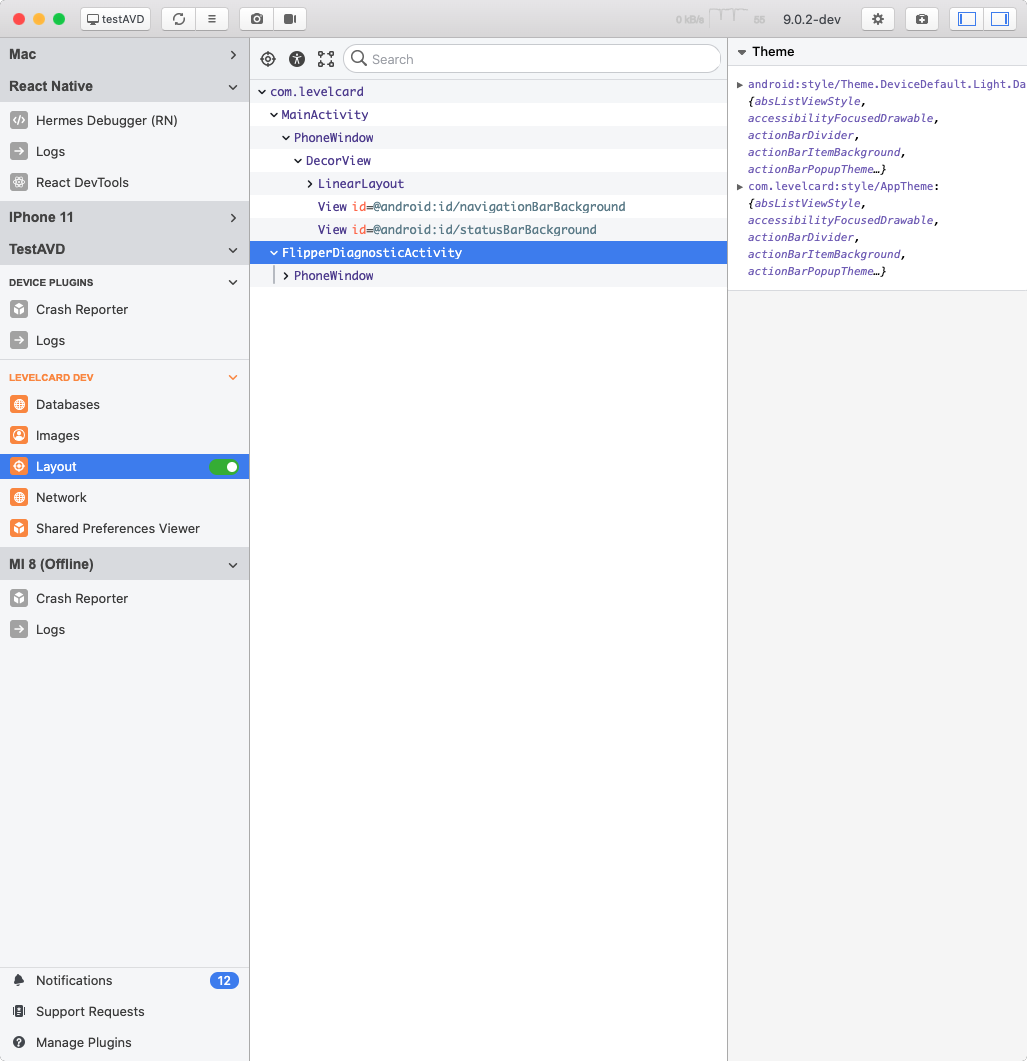1027x1061 pixels.
Task: Open the doctor troubleshooting first-aid icon
Action: pyautogui.click(x=922, y=19)
